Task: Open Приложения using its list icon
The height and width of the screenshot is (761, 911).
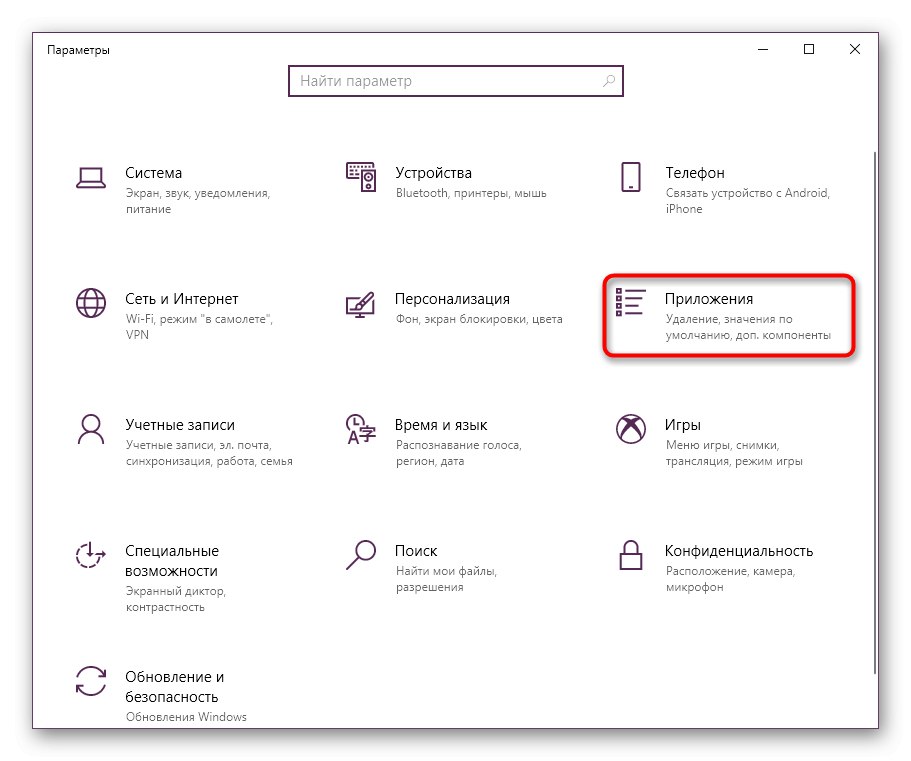Action: tap(630, 303)
